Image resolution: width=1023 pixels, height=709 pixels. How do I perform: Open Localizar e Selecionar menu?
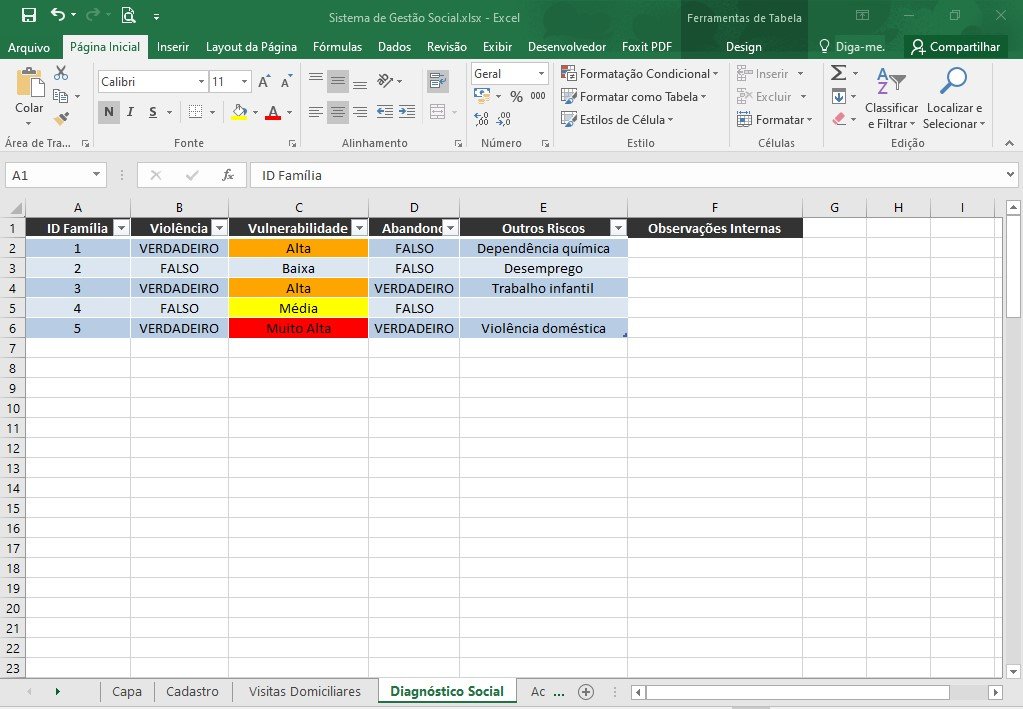954,98
